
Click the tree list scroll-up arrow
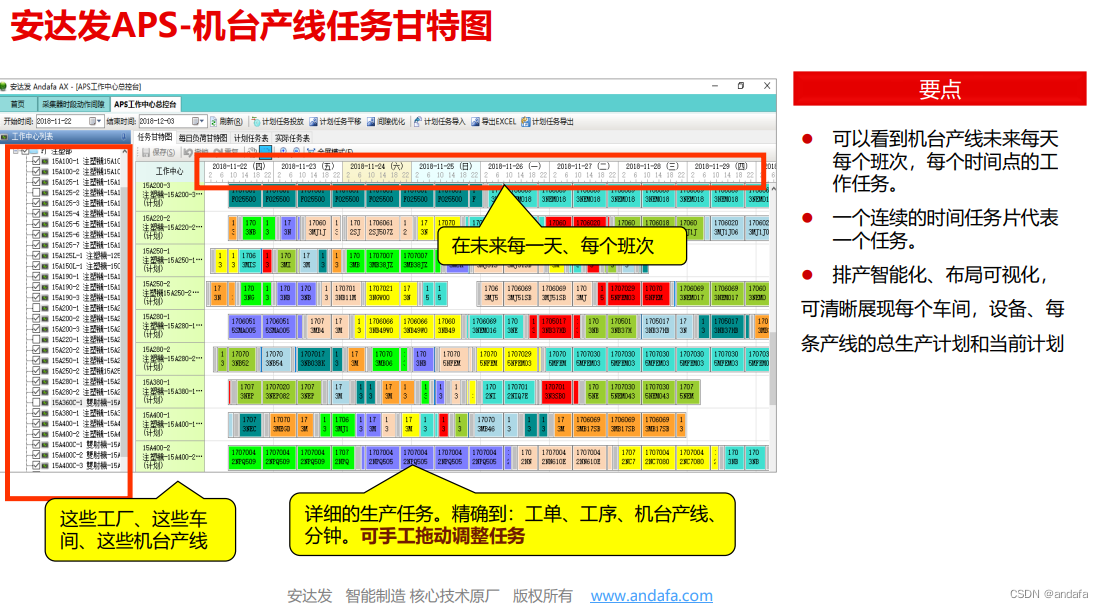click(125, 152)
